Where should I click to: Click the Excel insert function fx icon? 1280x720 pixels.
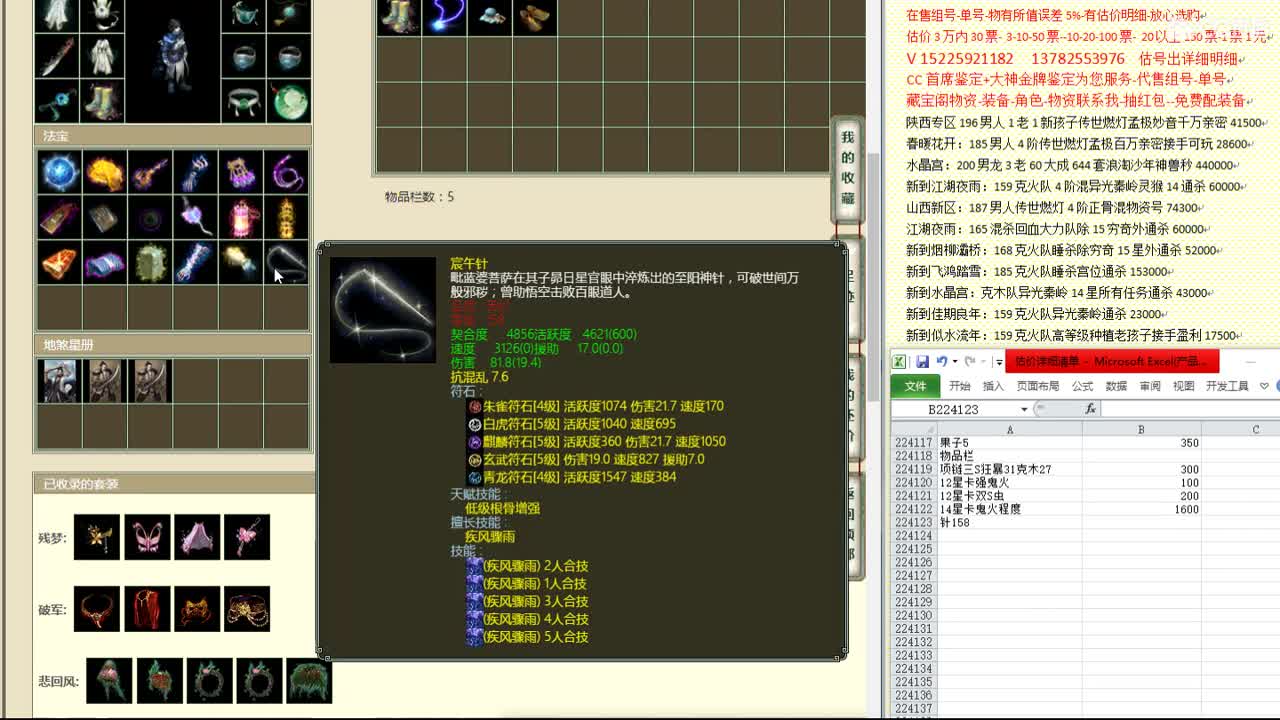[x=1090, y=408]
